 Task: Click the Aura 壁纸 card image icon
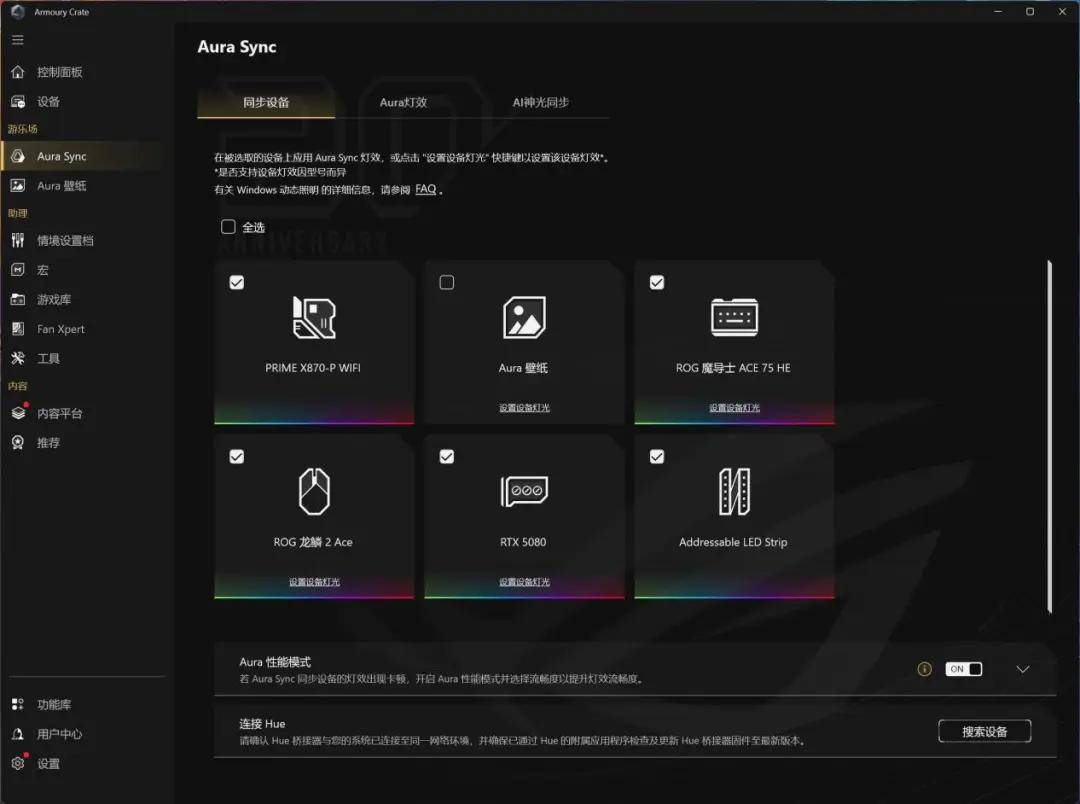[524, 318]
